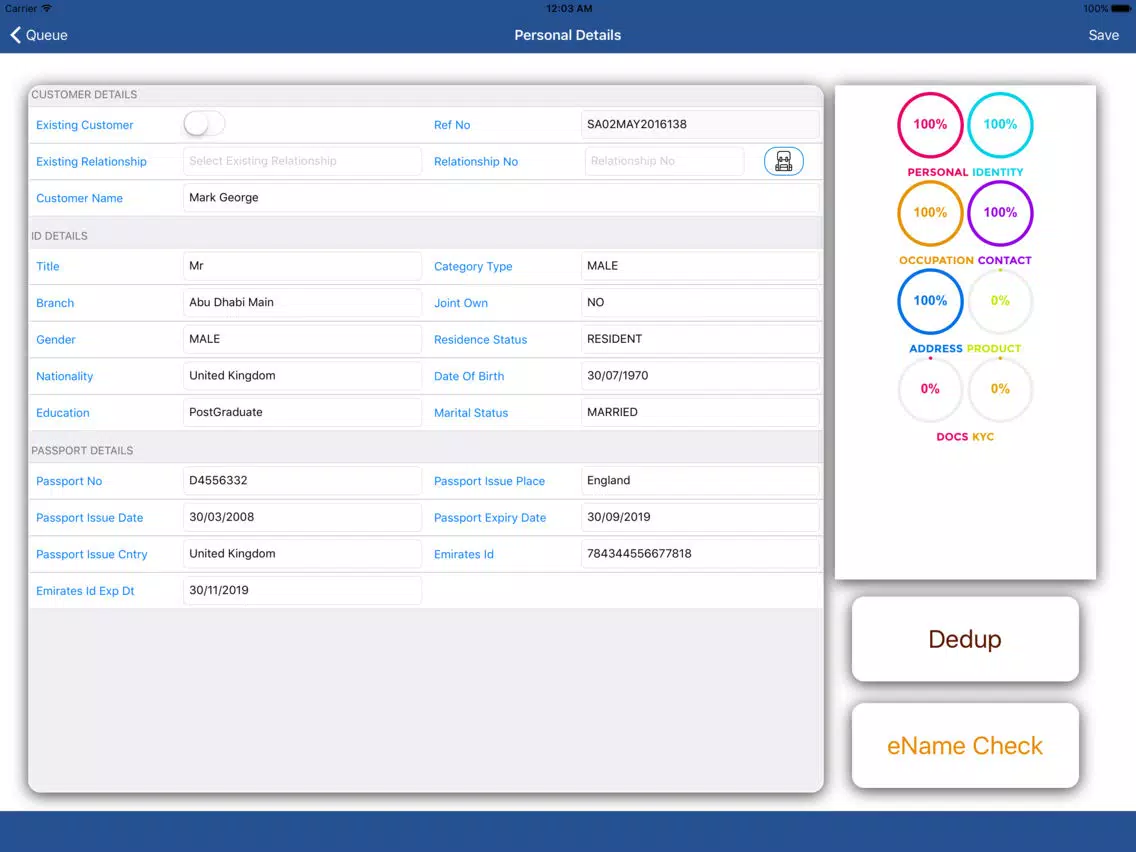The width and height of the screenshot is (1136, 852).
Task: Open the Category Type dropdown
Action: coord(700,266)
